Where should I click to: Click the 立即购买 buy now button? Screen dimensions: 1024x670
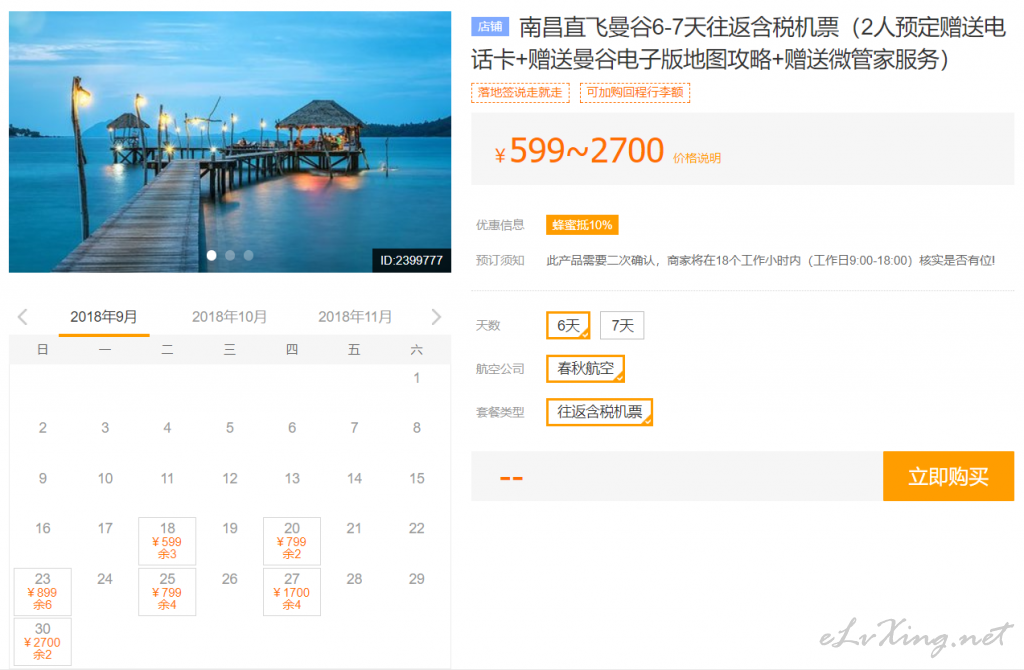click(x=948, y=476)
